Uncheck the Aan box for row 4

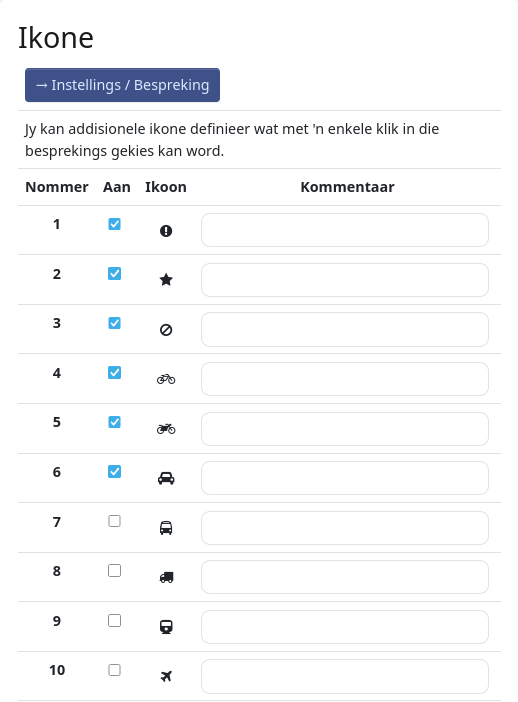pos(114,372)
